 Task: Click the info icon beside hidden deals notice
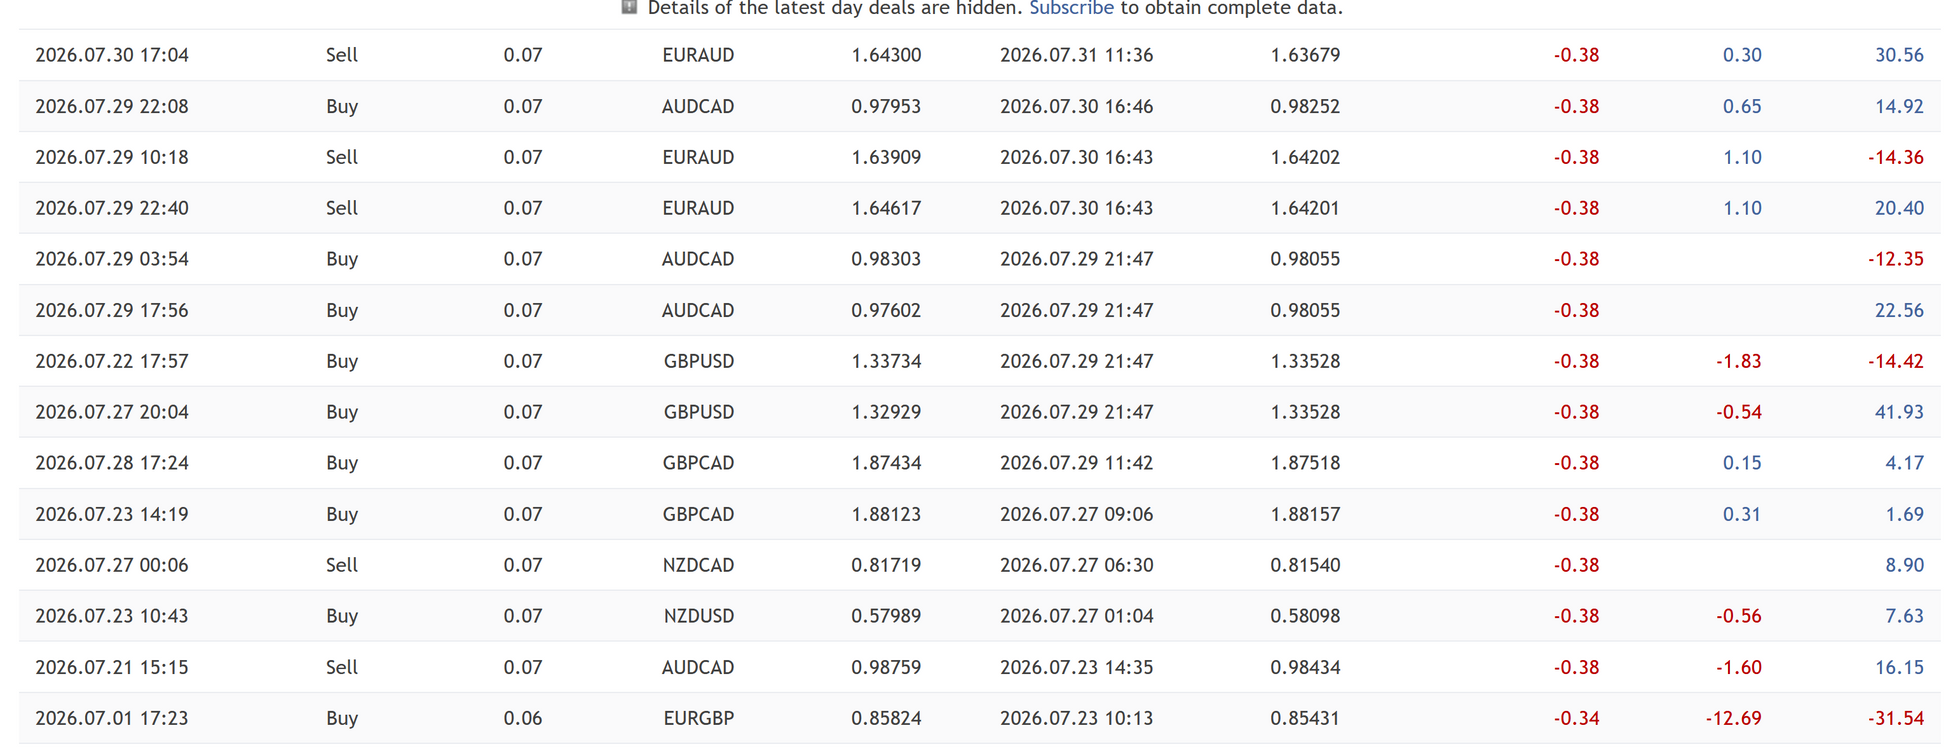click(x=629, y=7)
